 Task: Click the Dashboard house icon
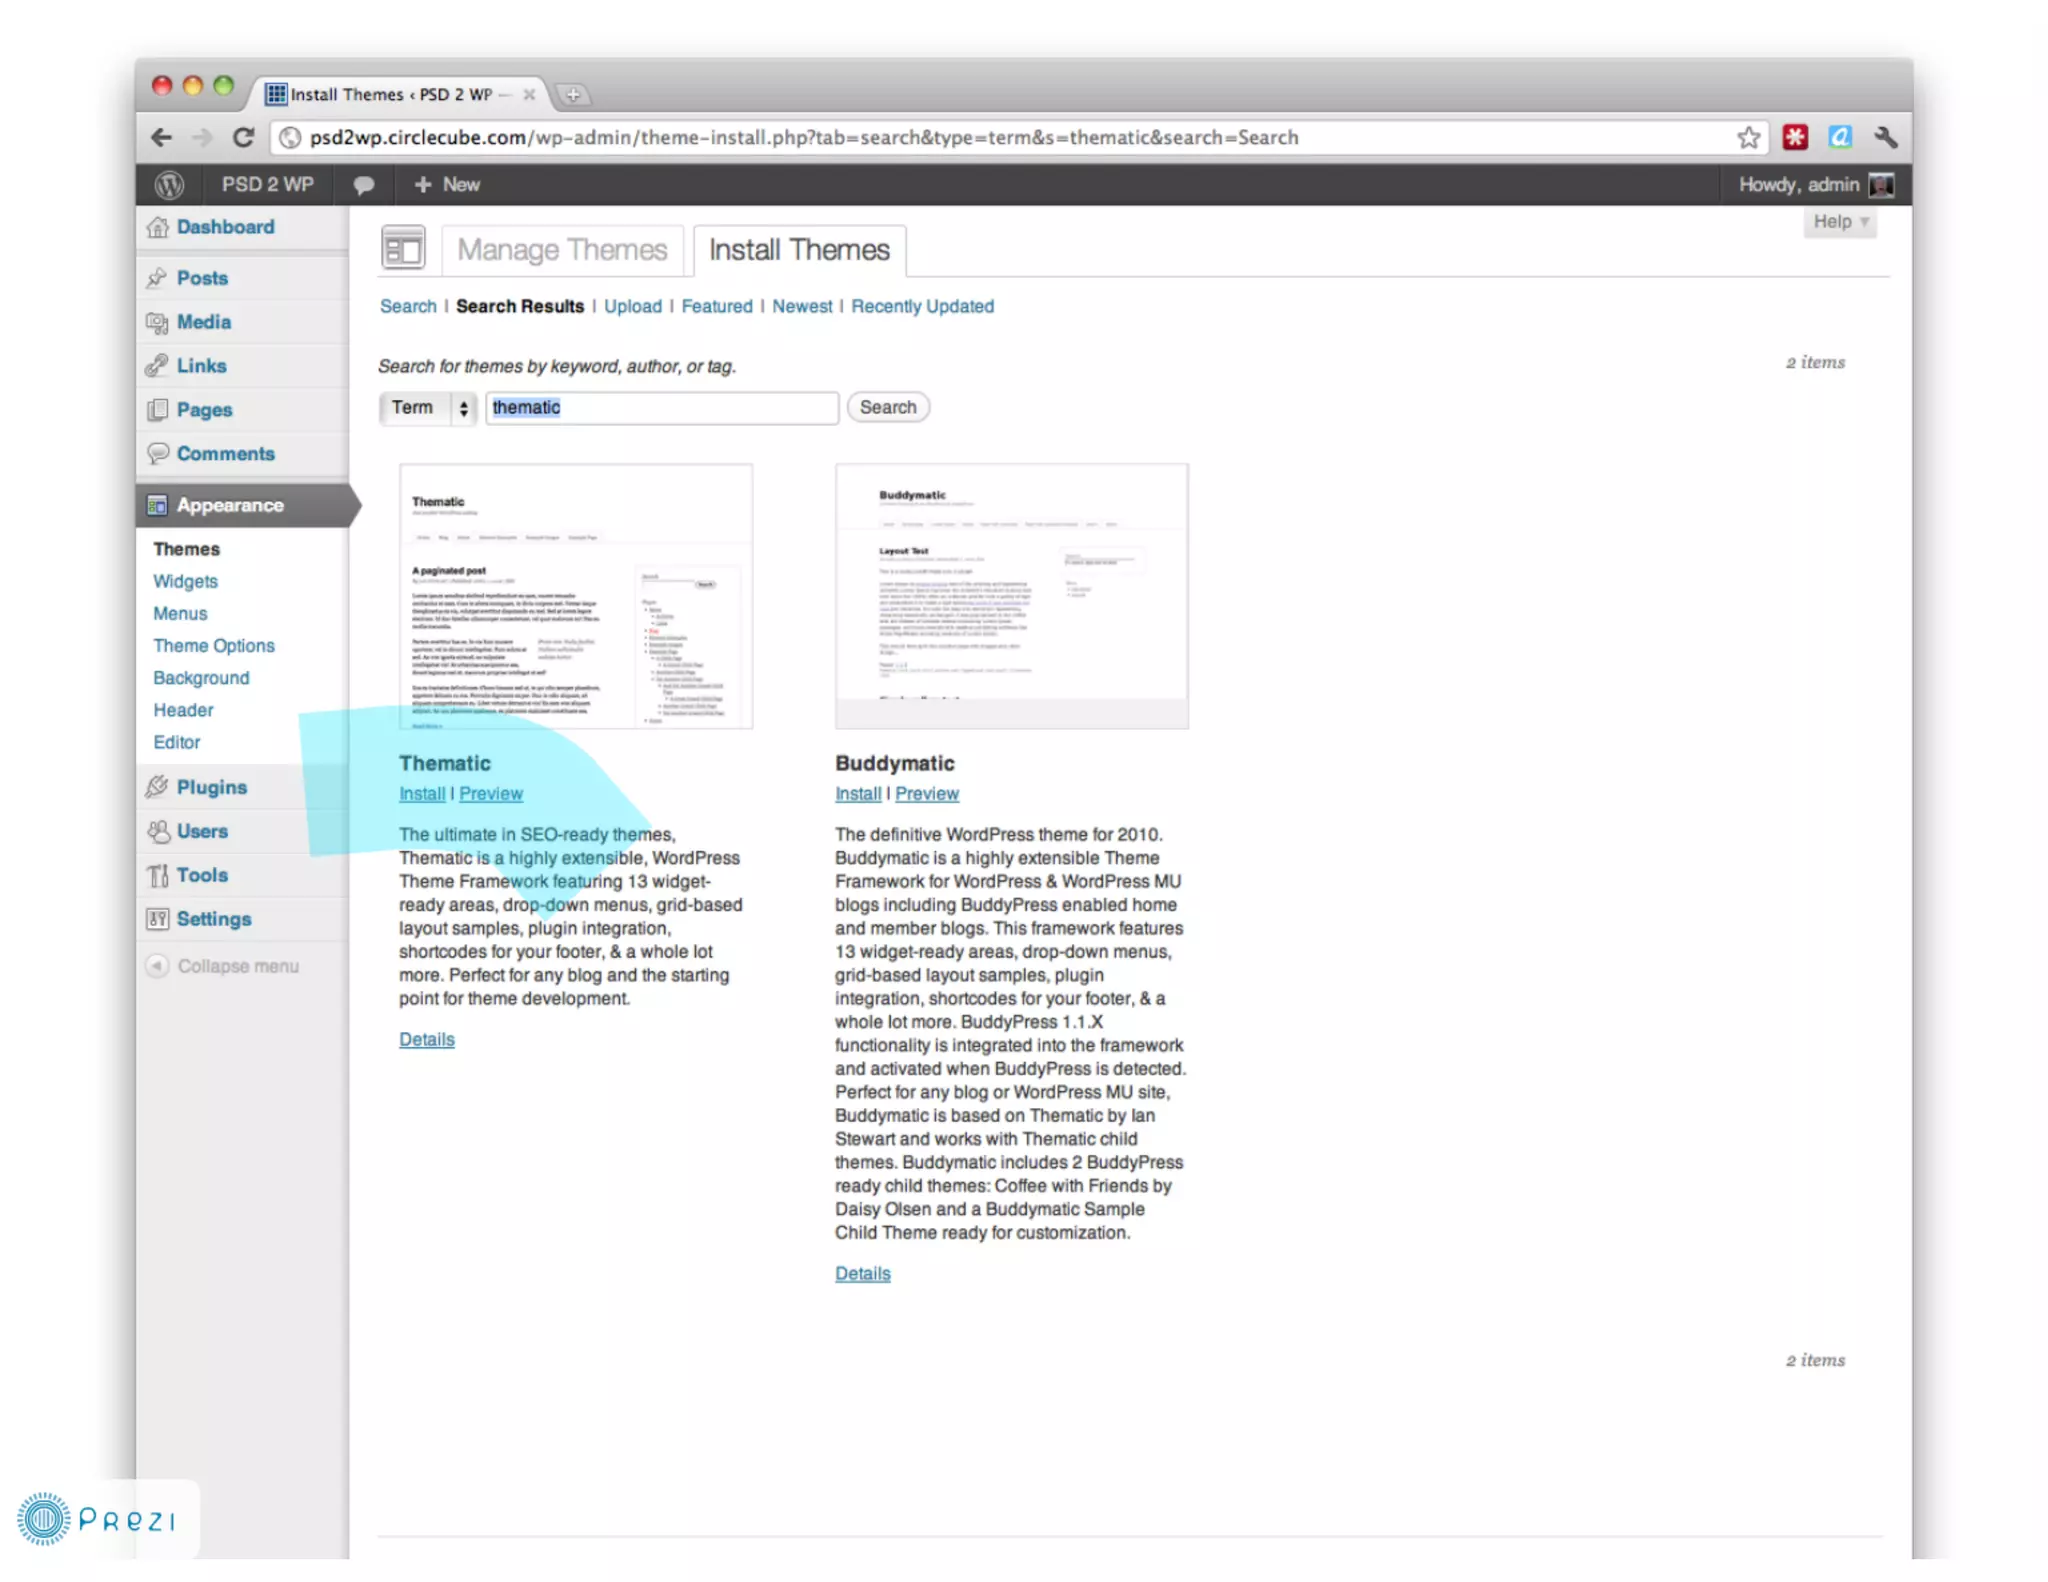point(157,227)
